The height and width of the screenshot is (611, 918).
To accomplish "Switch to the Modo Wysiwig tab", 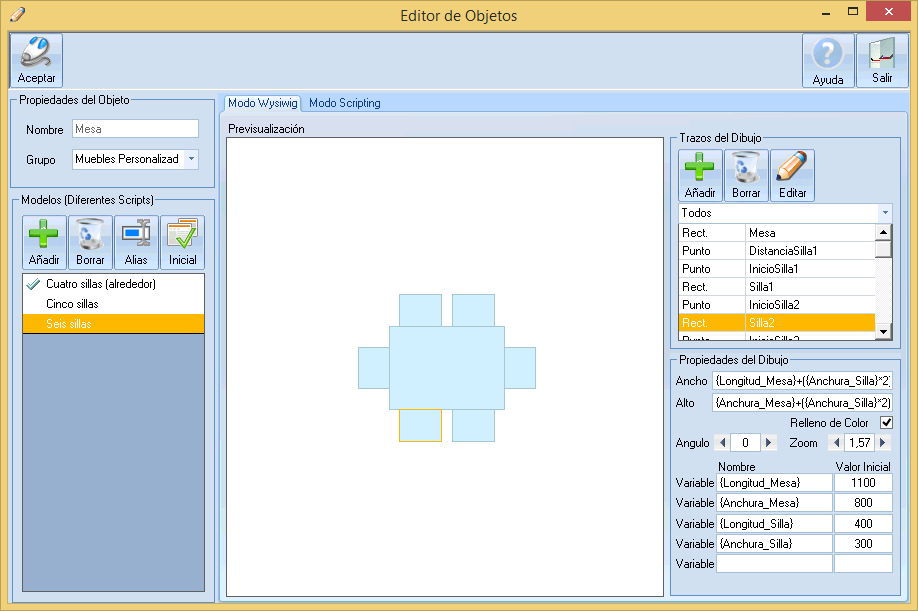I will point(262,103).
